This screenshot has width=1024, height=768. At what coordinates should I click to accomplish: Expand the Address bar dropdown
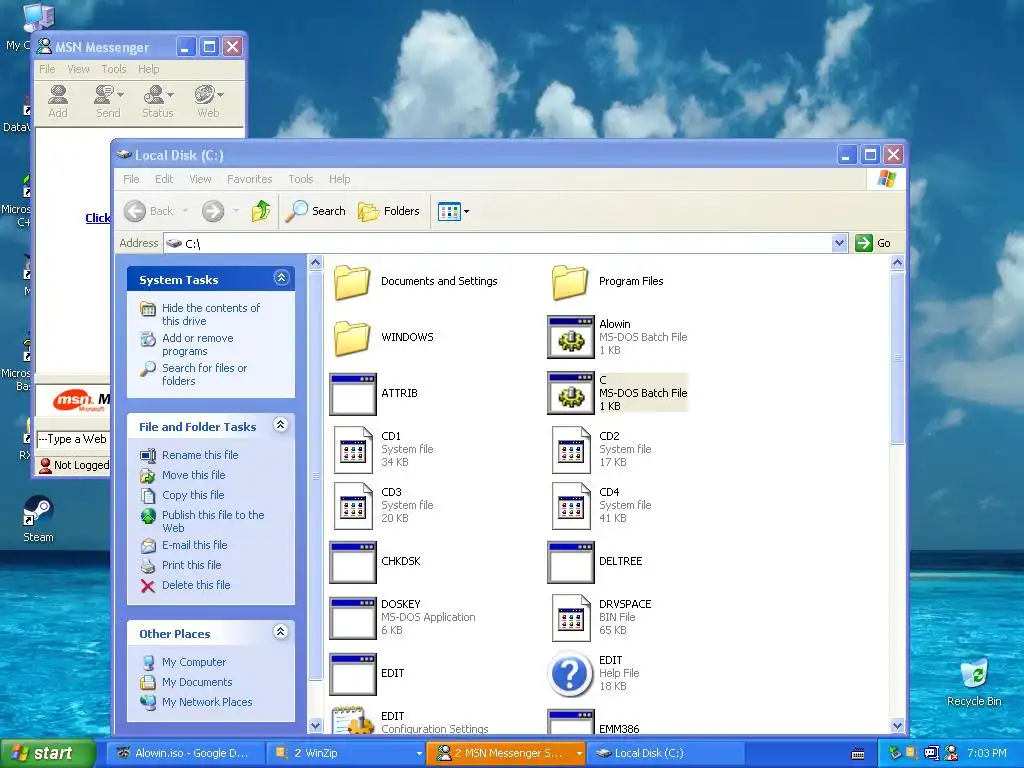(x=839, y=243)
